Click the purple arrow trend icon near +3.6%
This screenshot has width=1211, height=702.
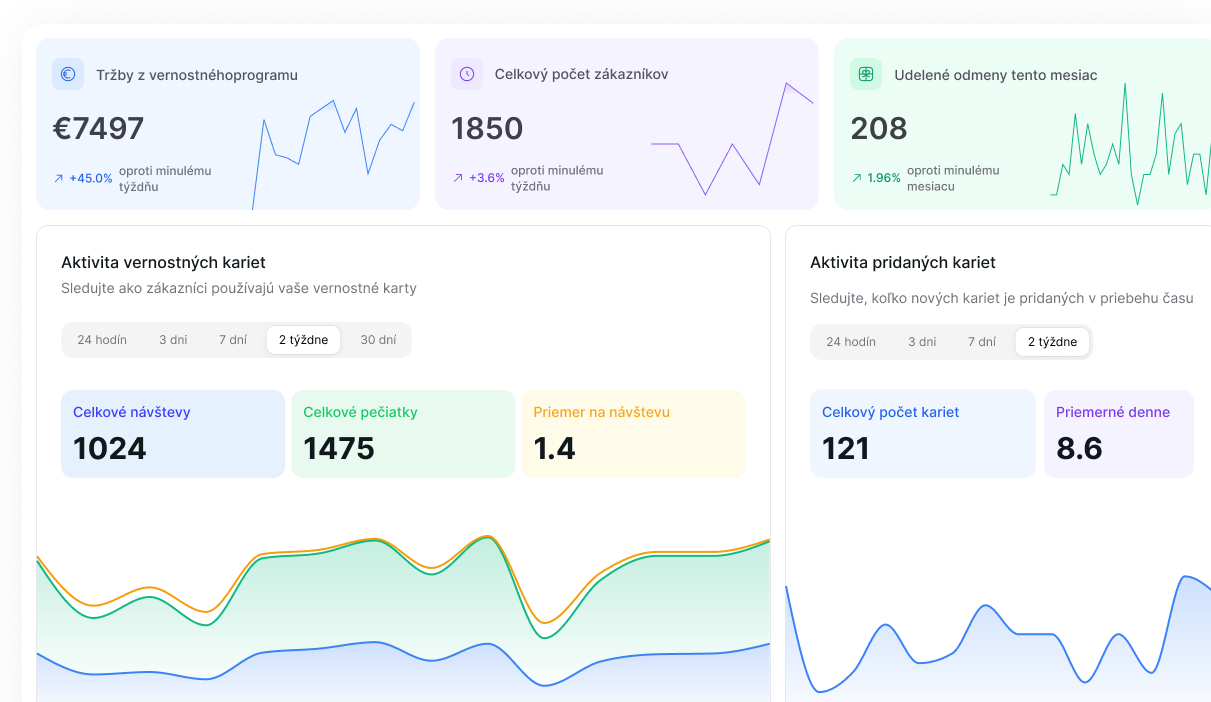458,178
